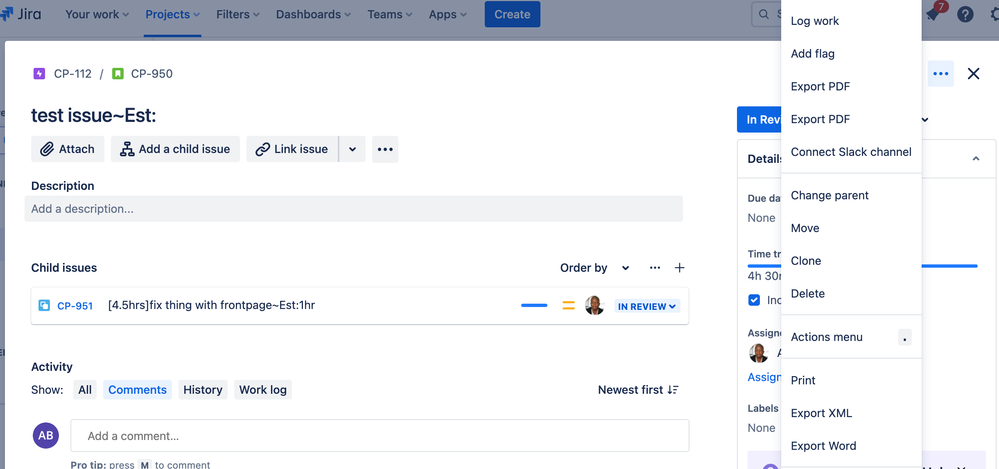Toggle the Include checkbox under Time tracking
Viewport: 999px width, 469px height.
point(754,299)
